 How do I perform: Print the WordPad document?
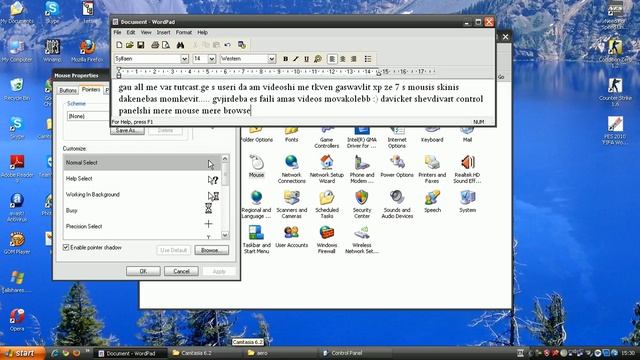[x=155, y=45]
